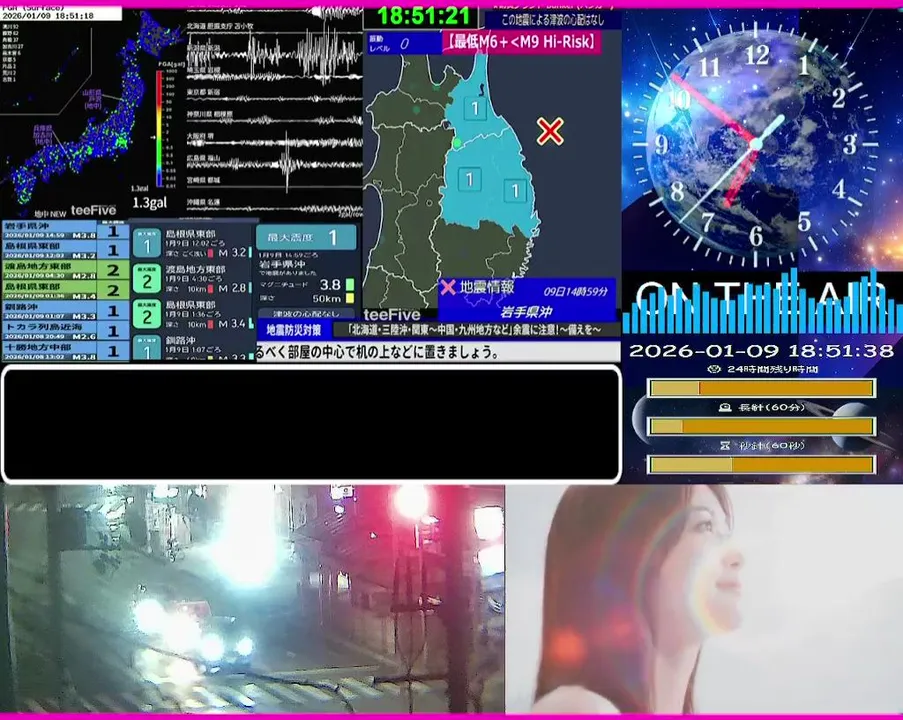The image size is (903, 720).
Task: Click the M 2.8 magnitude of 渡島地方東部
Action: 233,288
